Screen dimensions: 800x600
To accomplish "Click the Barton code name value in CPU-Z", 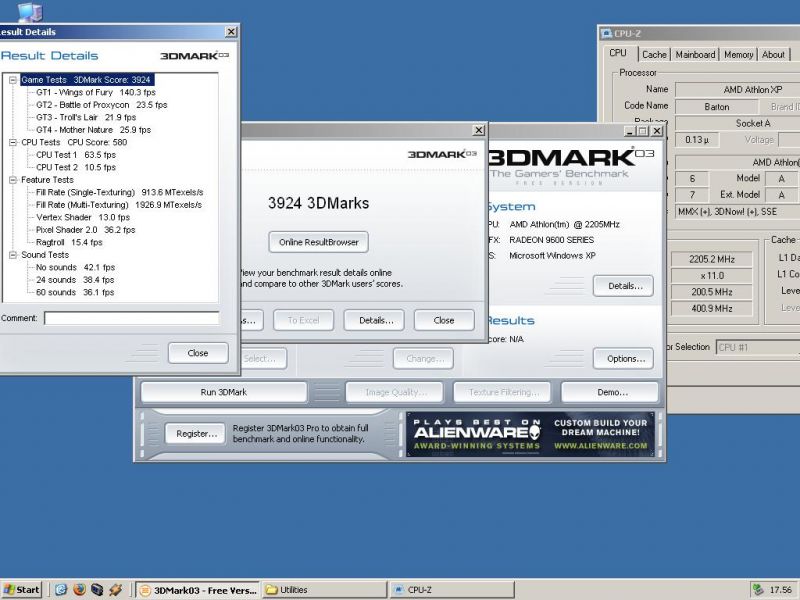I will (716, 107).
